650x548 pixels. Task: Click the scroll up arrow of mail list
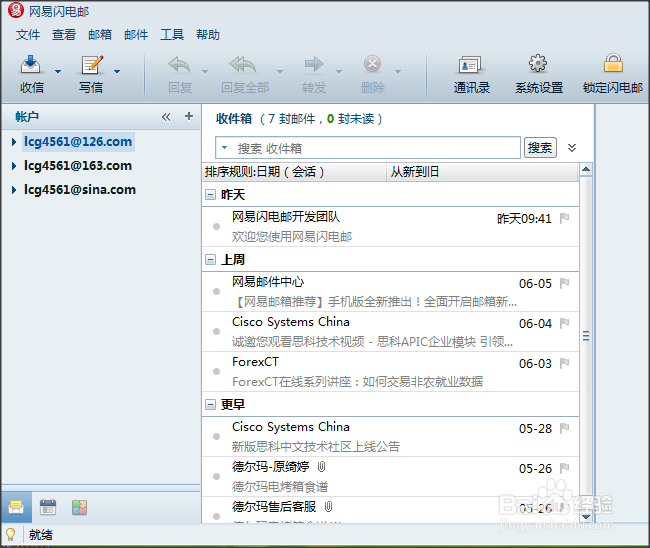click(x=586, y=169)
